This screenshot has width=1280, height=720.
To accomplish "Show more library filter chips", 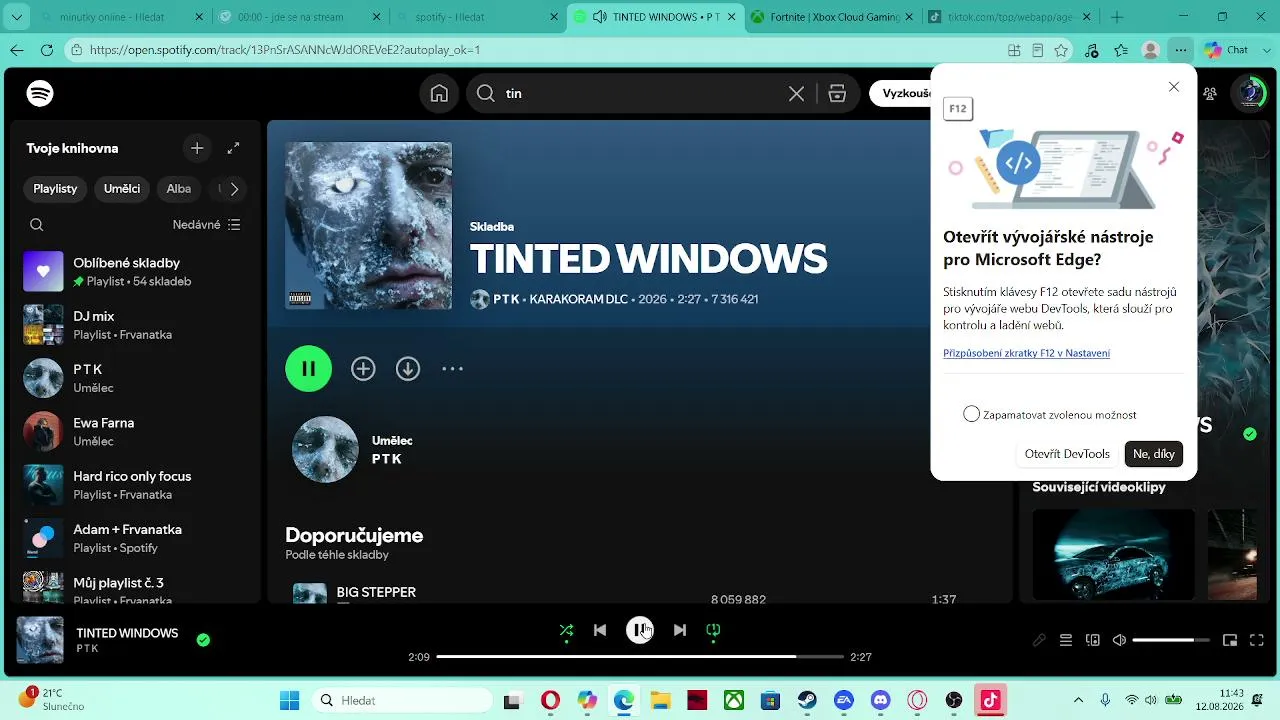I will 234,188.
